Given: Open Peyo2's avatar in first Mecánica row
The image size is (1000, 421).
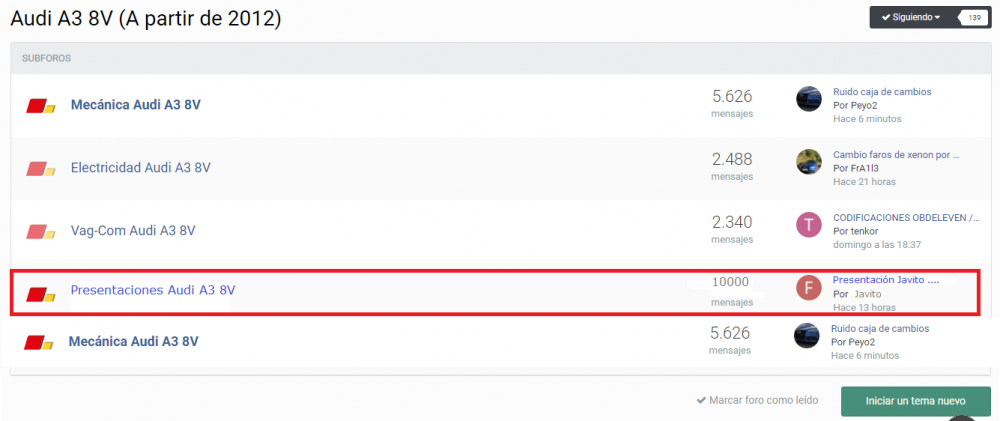Looking at the screenshot, I should [x=809, y=98].
